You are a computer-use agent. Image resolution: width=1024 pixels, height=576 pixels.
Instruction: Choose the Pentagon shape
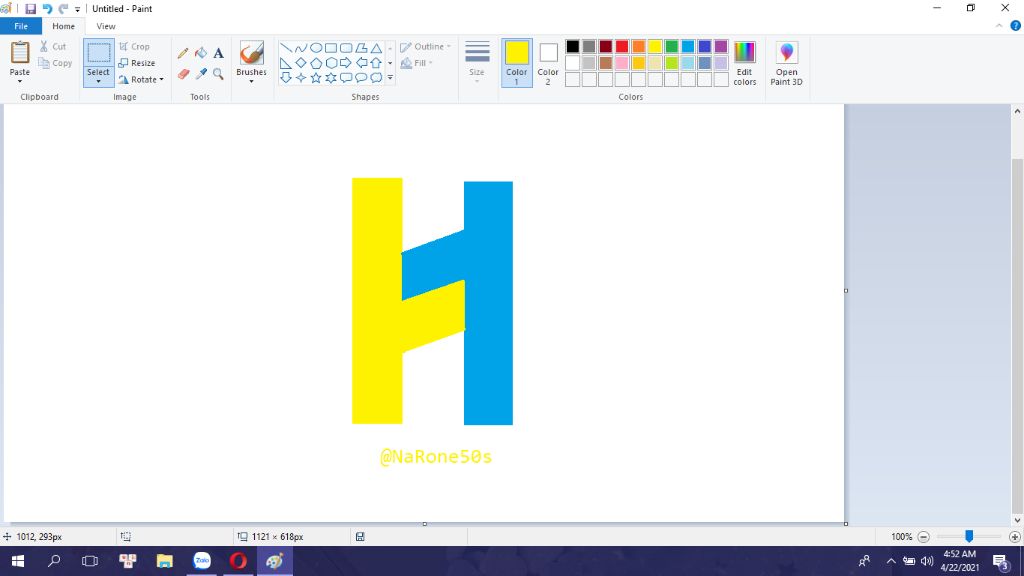coord(316,63)
